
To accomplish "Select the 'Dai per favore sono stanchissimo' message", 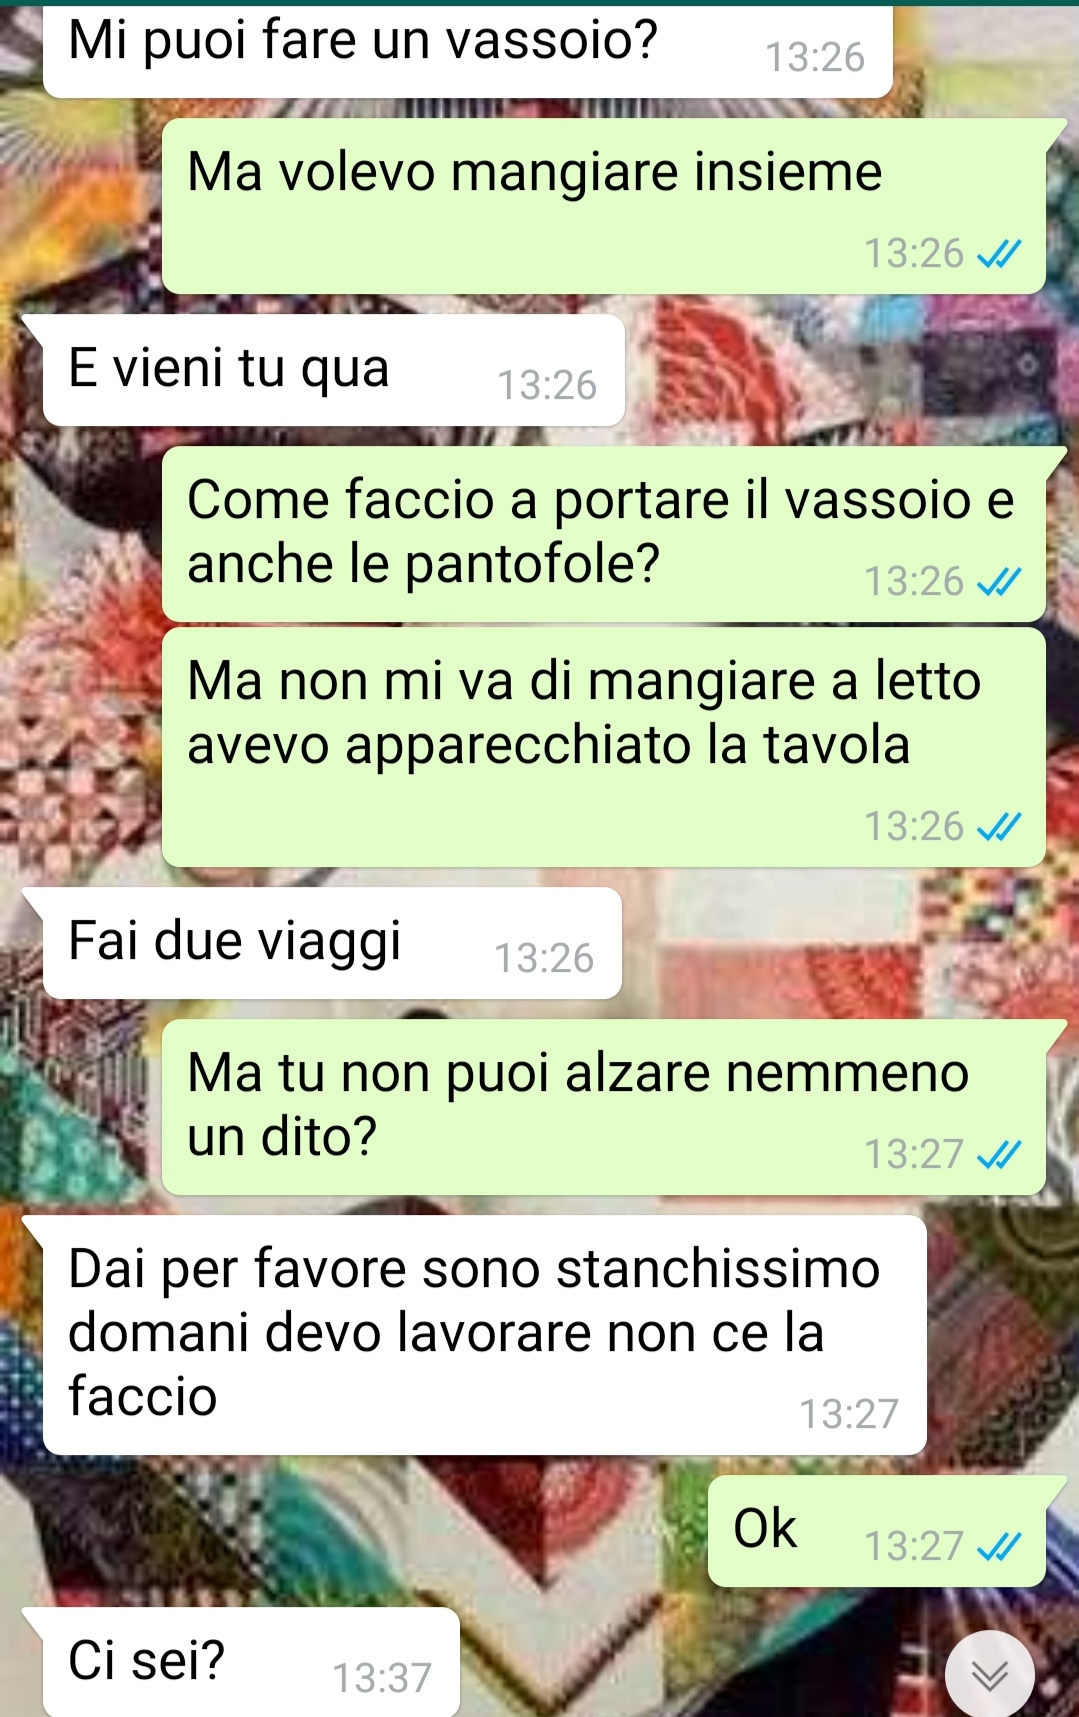I will tap(485, 1335).
